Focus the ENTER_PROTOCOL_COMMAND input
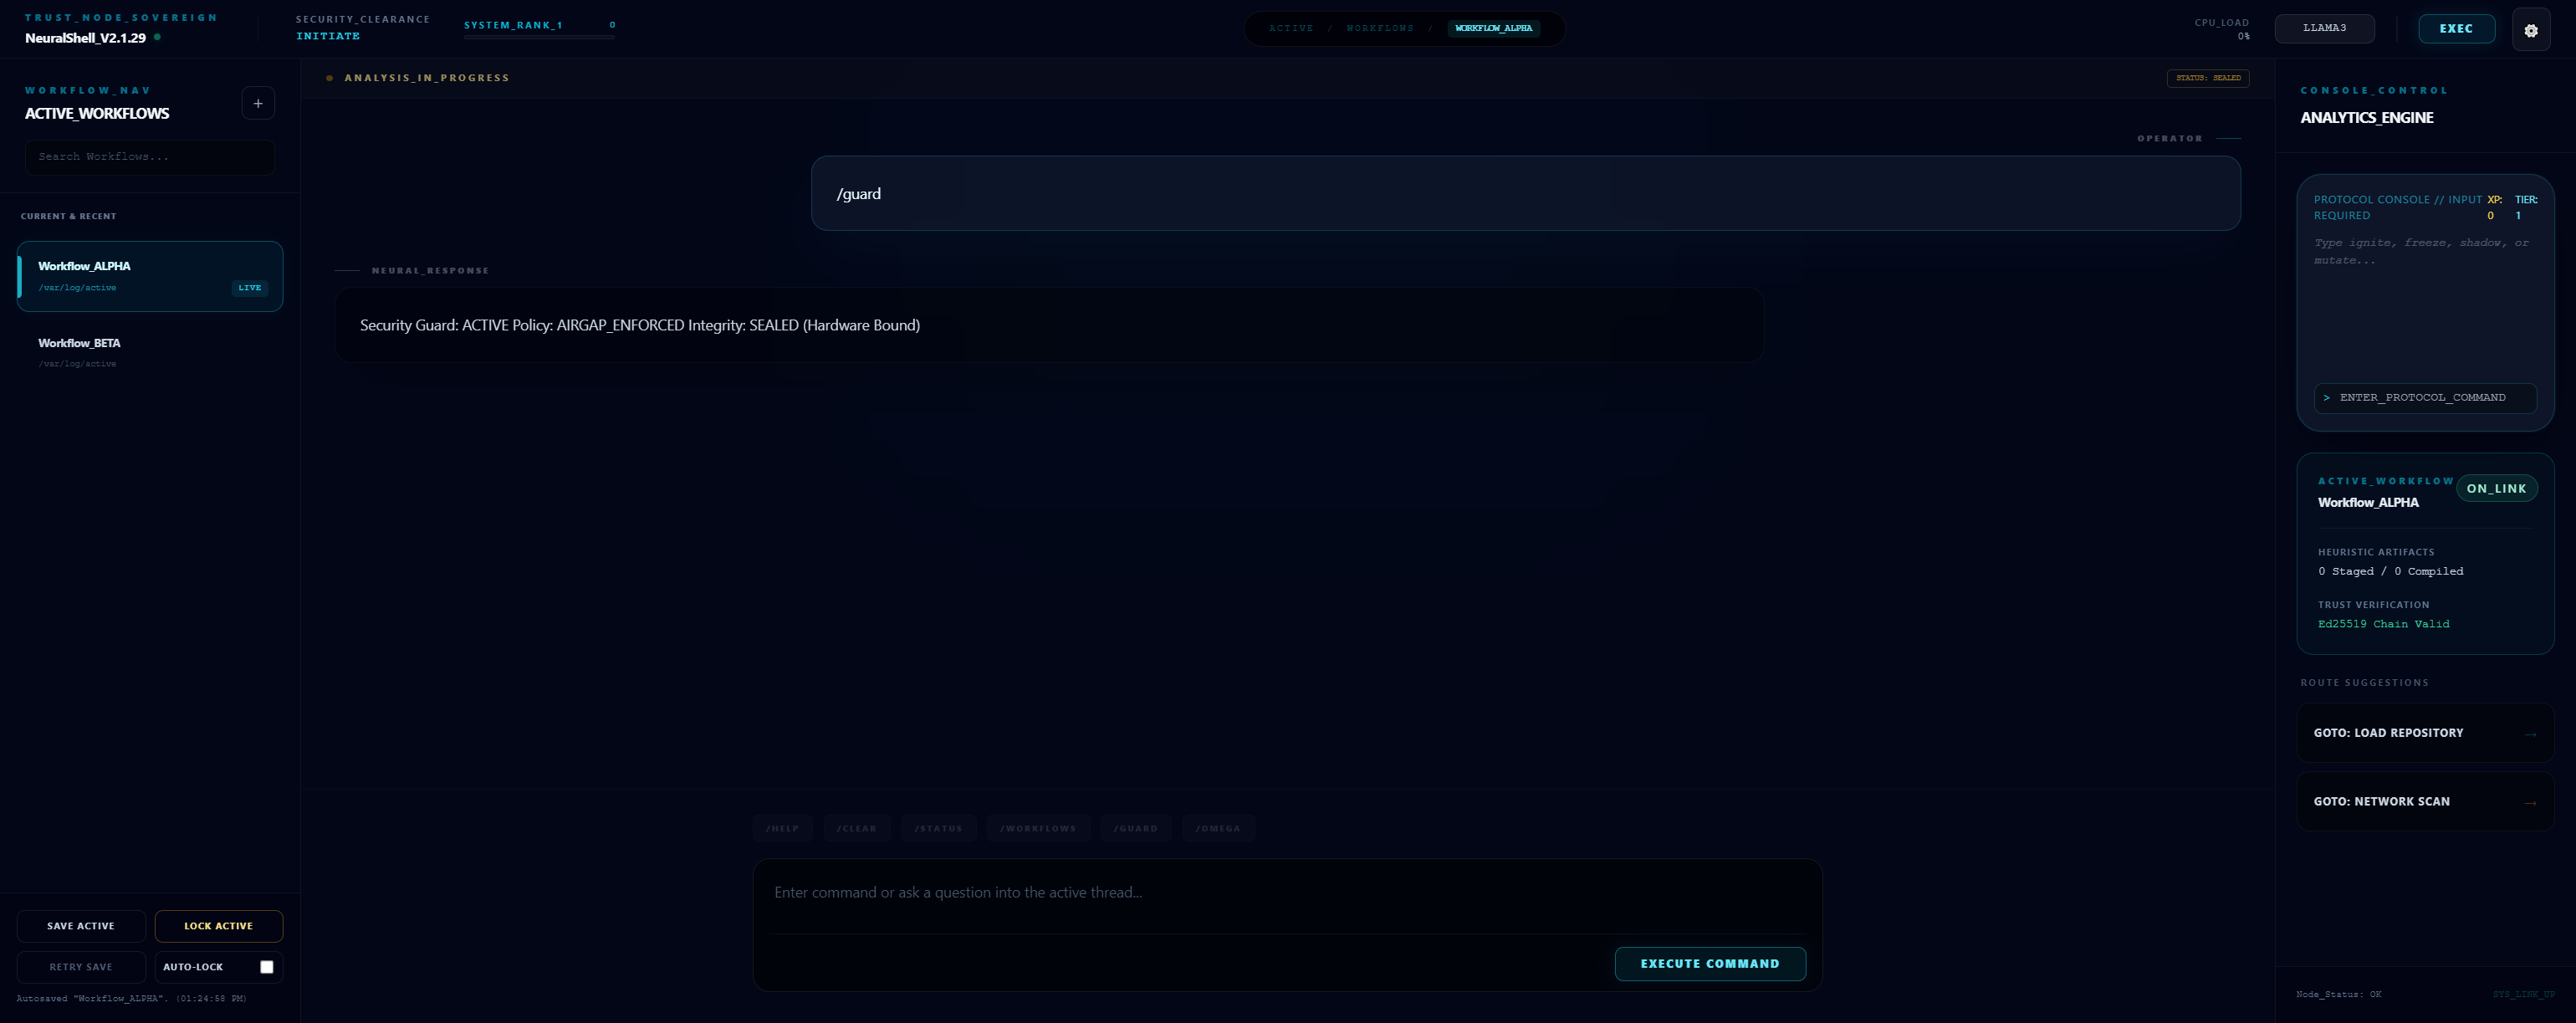 pyautogui.click(x=2425, y=398)
